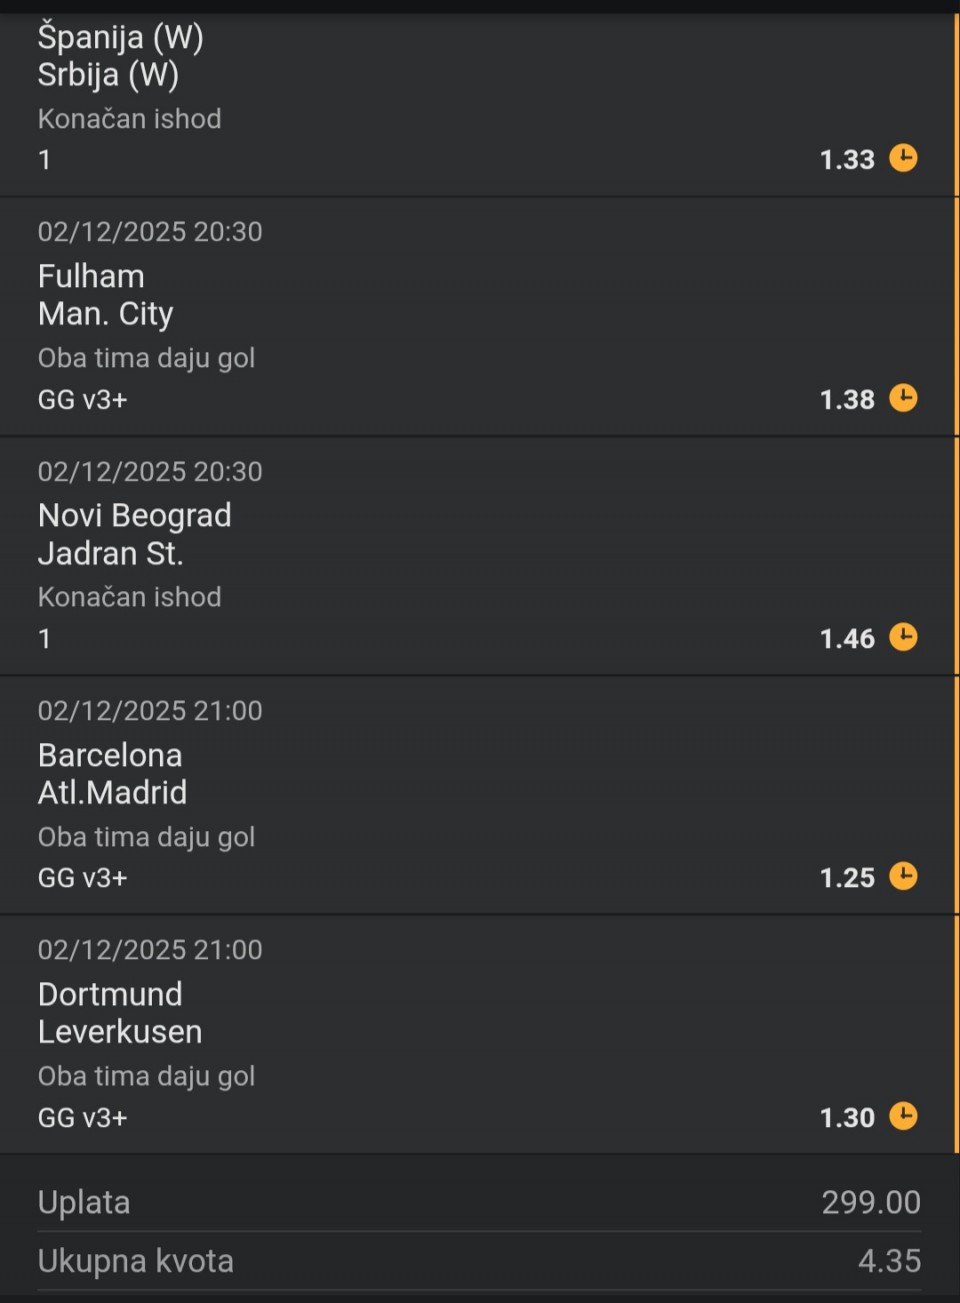960x1303 pixels.
Task: Click the clock icon for Fulham match
Action: coord(903,398)
